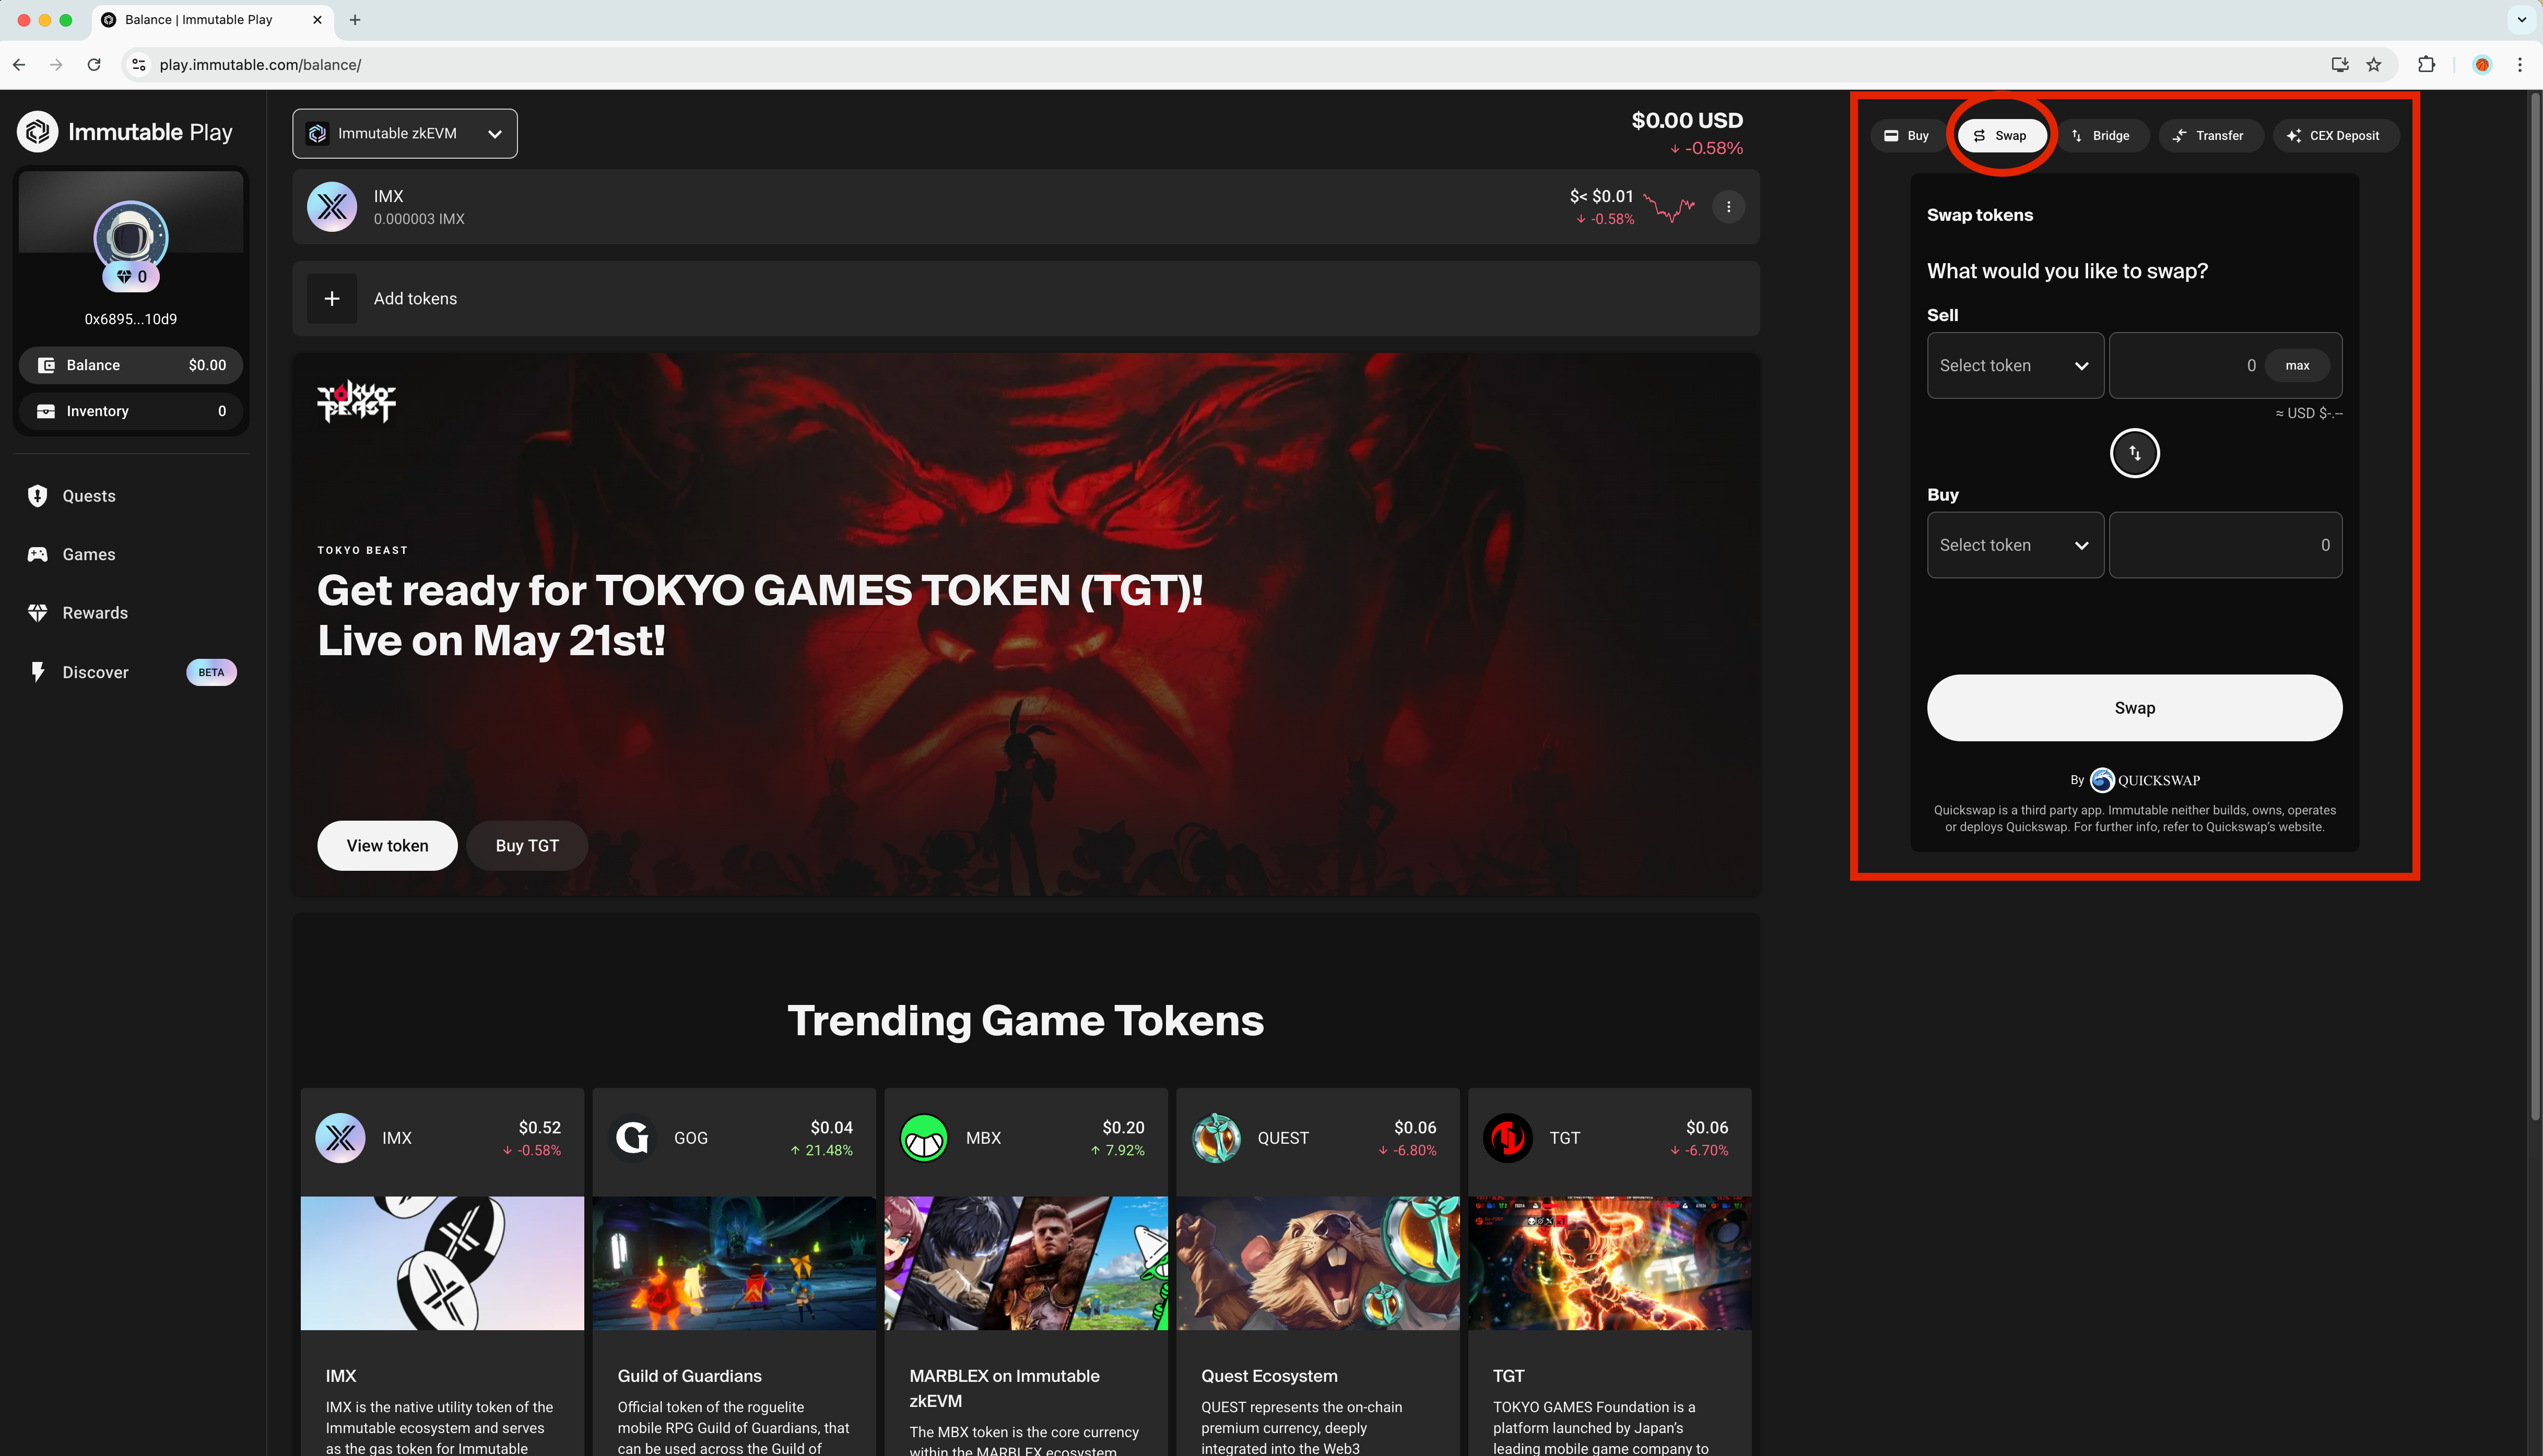The image size is (2543, 1456).
Task: Click the IMX price sparkline chart
Action: coord(1669,207)
